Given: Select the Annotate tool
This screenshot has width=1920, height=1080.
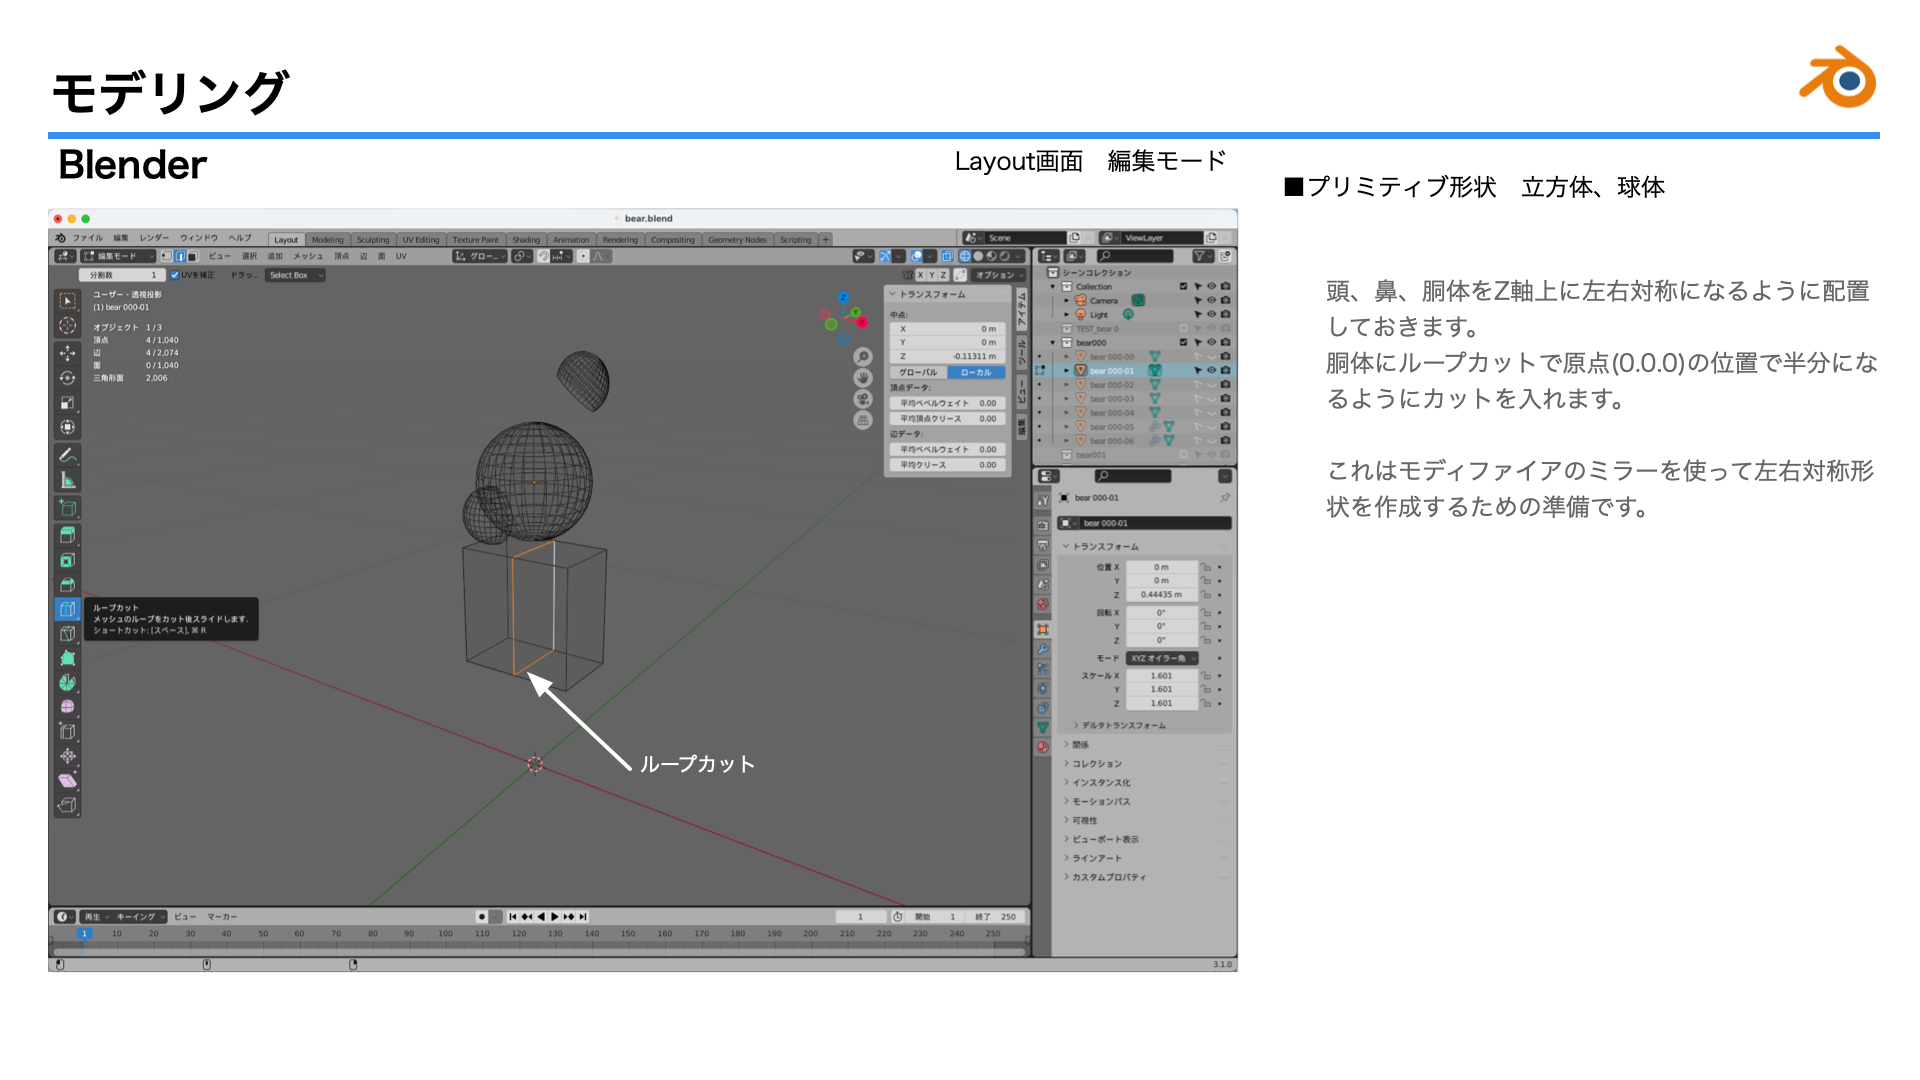Looking at the screenshot, I should coord(67,455).
